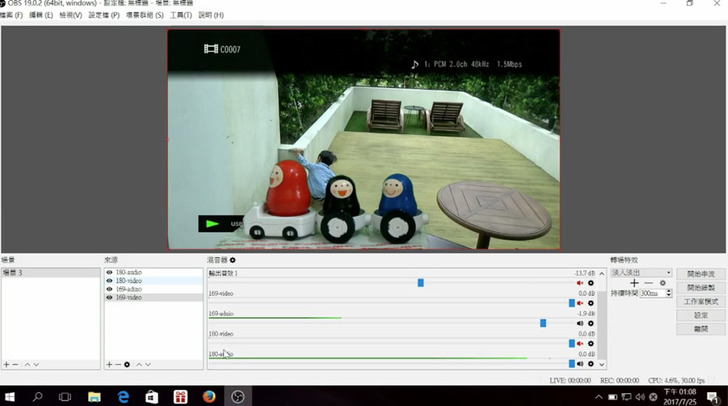Image resolution: width=728 pixels, height=406 pixels.
Task: Open the 淡入淡出 transition dropdown
Action: pyautogui.click(x=641, y=273)
